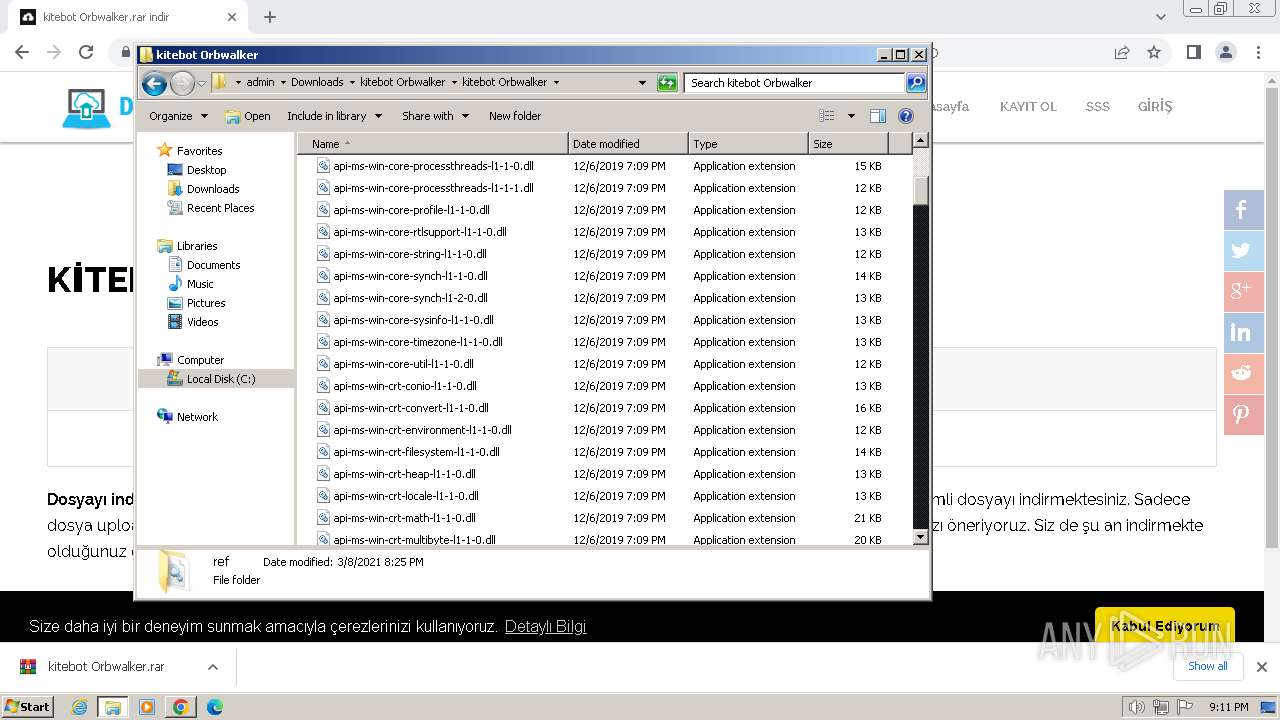
Task: Open the Videos library
Action: click(202, 322)
